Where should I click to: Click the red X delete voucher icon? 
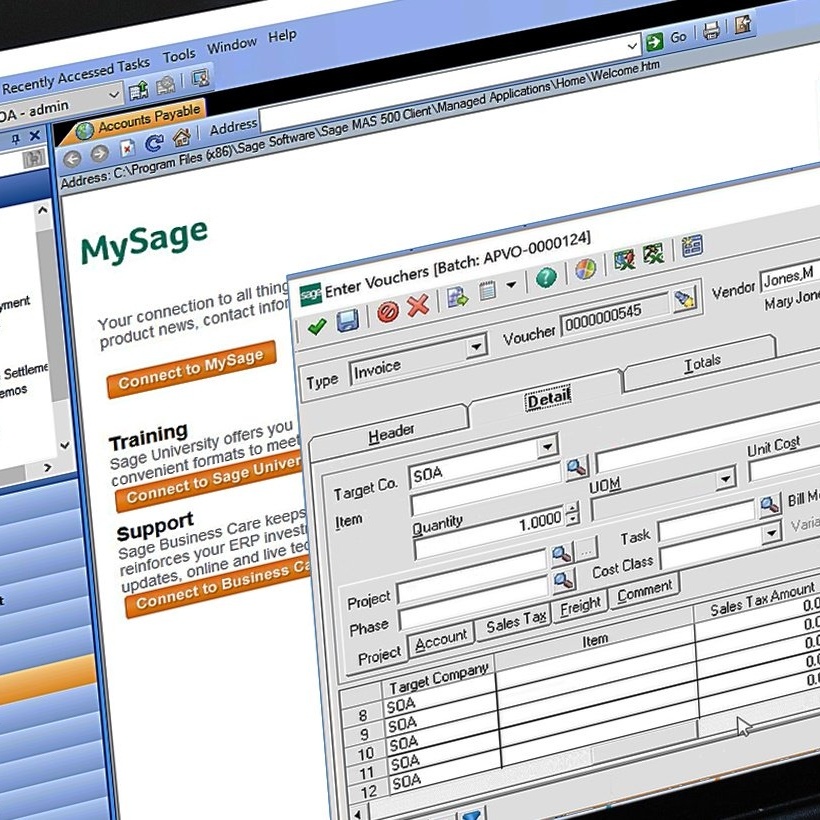click(x=418, y=306)
